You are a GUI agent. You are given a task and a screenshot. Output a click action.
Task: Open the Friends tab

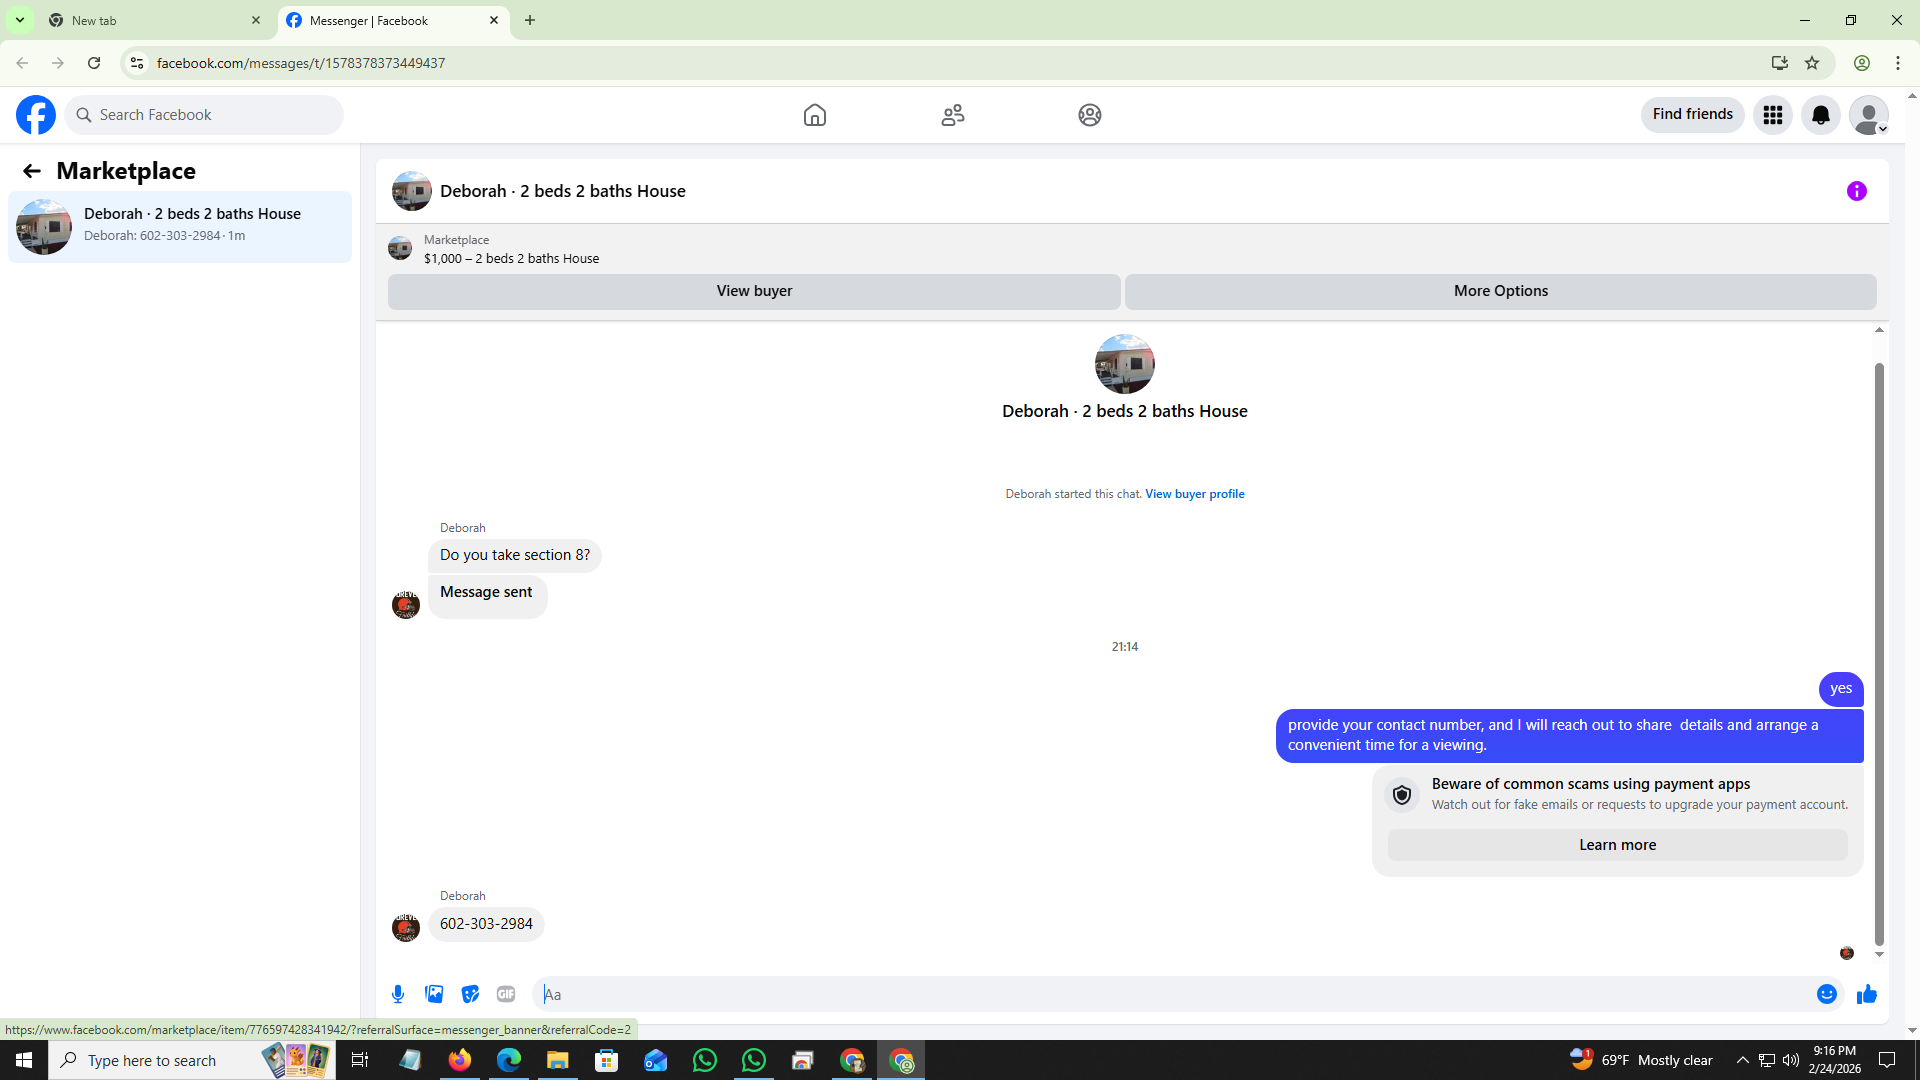tap(952, 115)
